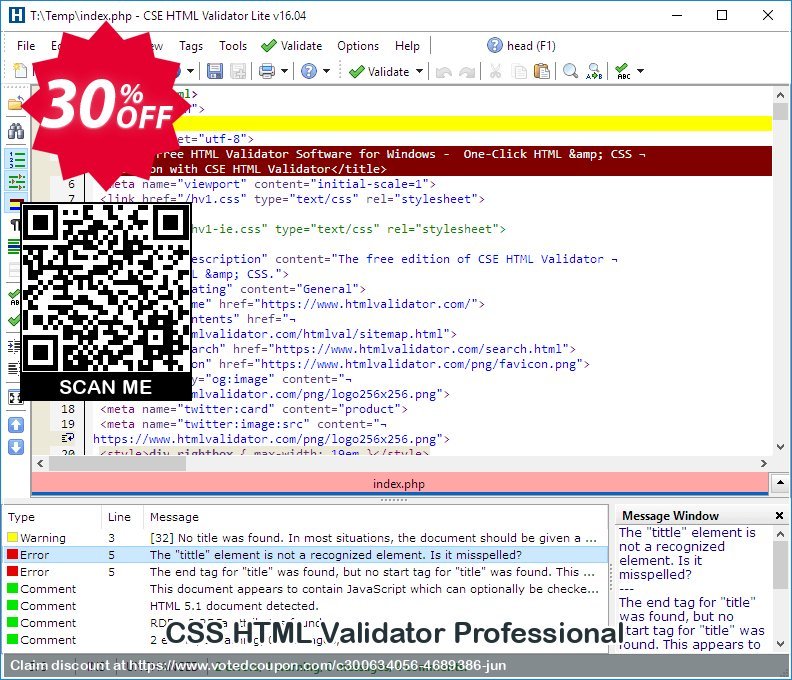Close the Message Window panel
This screenshot has width=792, height=680.
click(779, 515)
